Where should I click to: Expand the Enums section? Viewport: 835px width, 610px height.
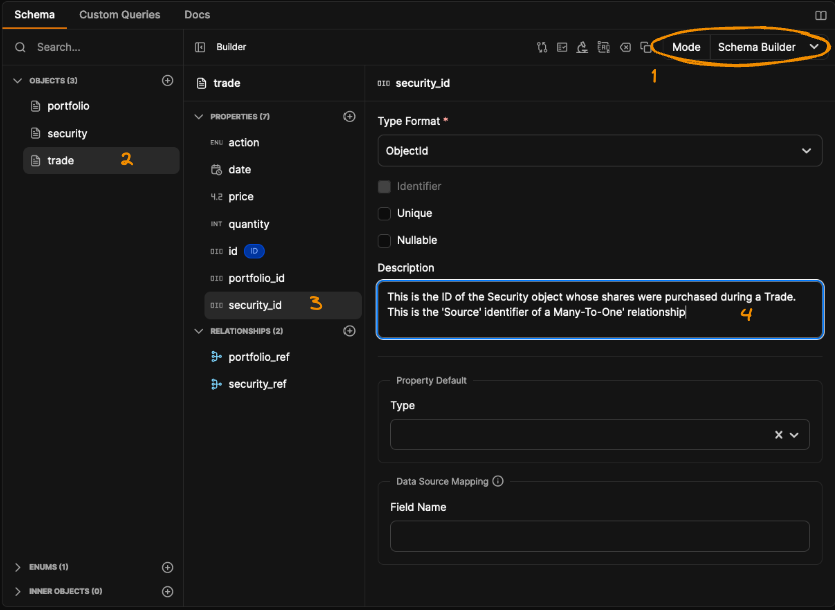point(18,567)
